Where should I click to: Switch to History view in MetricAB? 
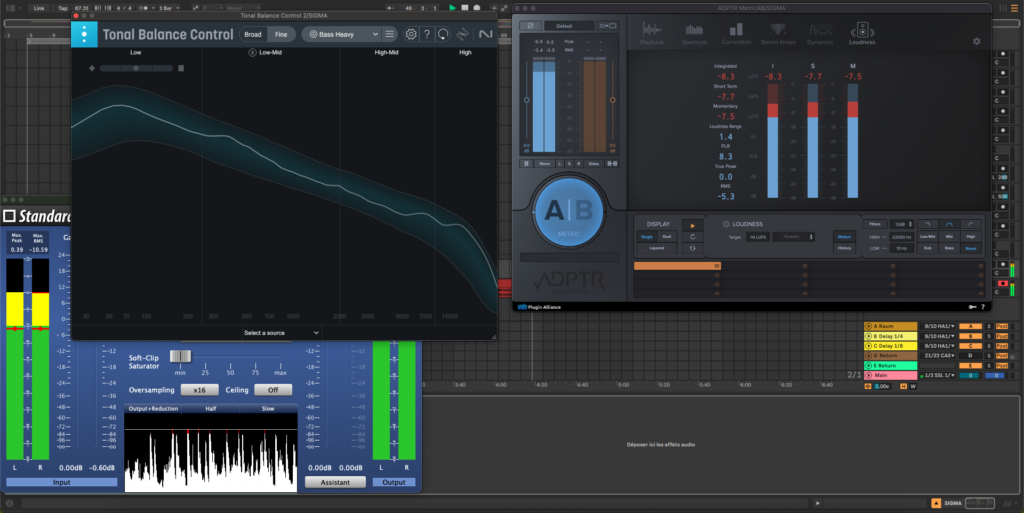[844, 248]
